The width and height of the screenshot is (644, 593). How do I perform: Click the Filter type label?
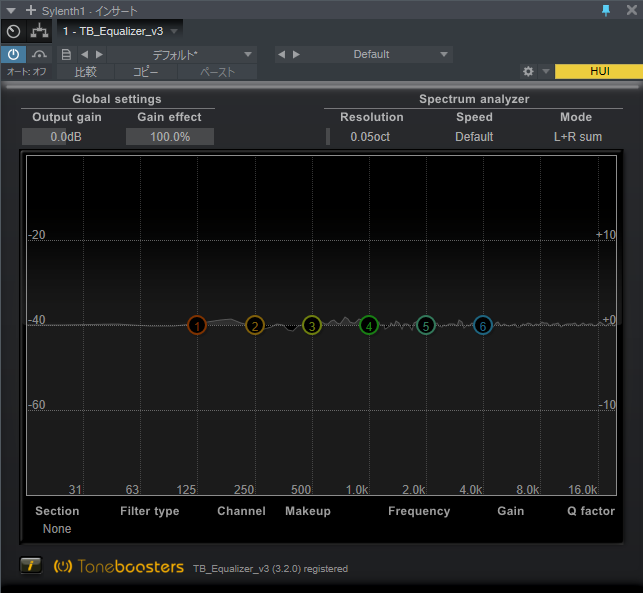pyautogui.click(x=150, y=511)
